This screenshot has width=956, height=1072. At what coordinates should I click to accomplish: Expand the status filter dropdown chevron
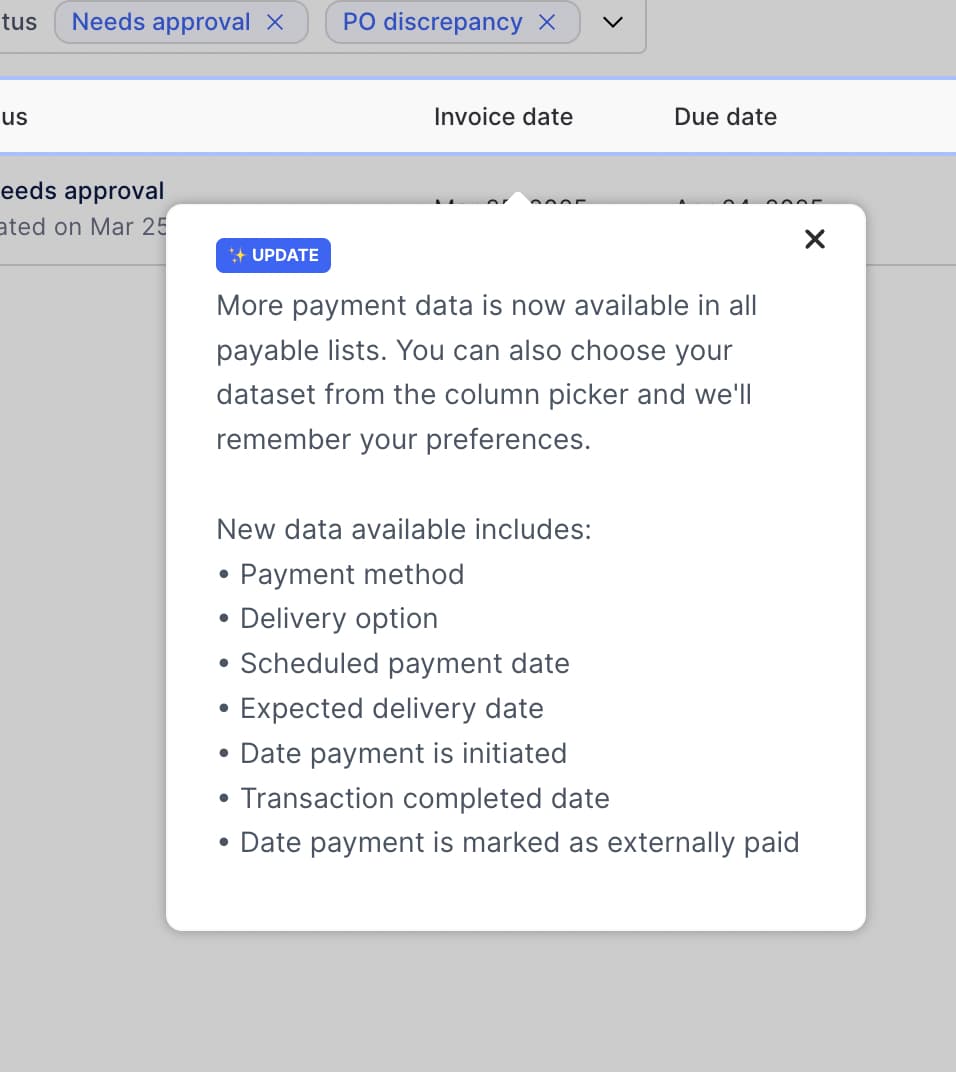pos(614,22)
